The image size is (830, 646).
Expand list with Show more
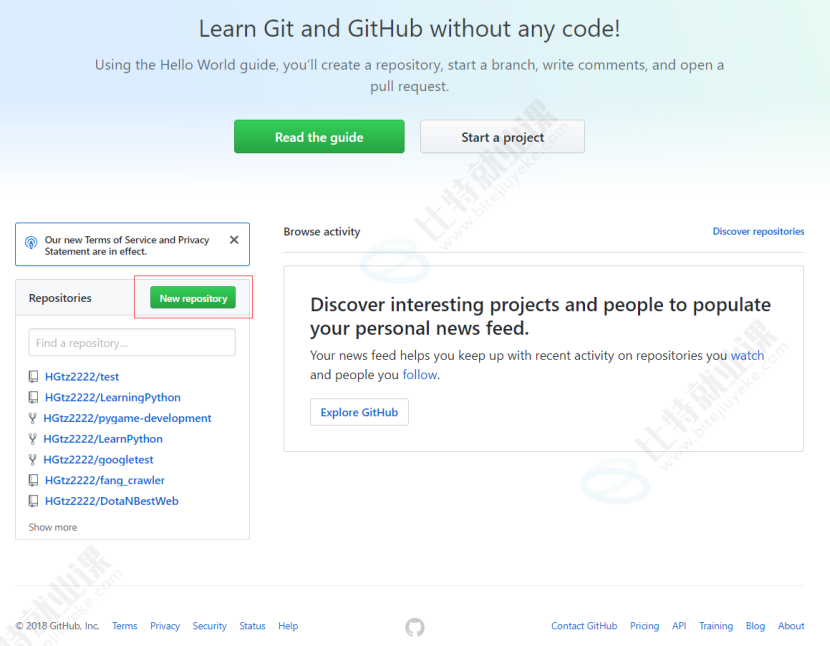point(53,527)
